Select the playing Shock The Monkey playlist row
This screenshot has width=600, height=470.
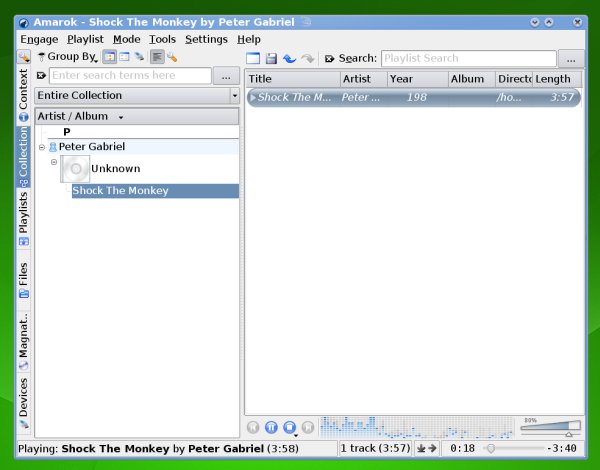[x=414, y=97]
